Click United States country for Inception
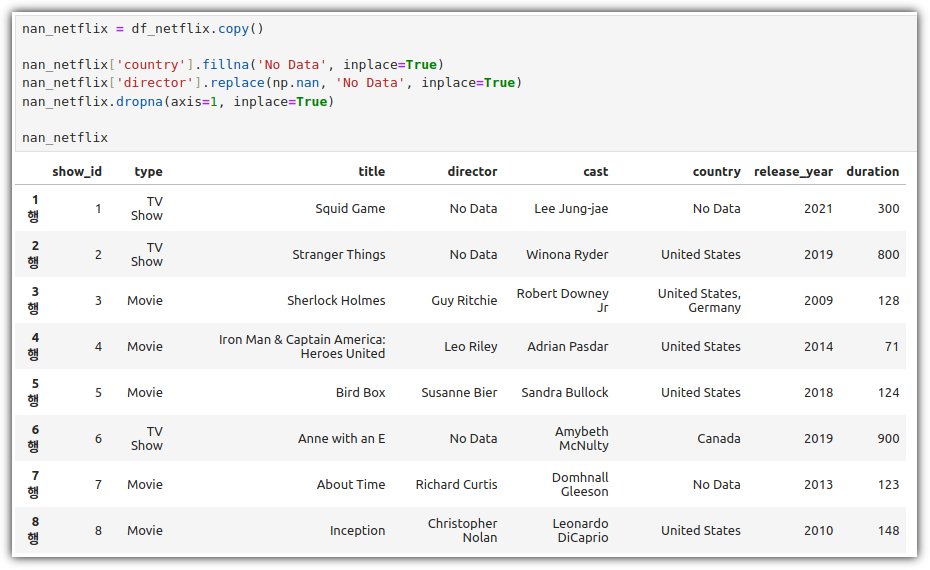Image resolution: width=930 pixels, height=570 pixels. click(701, 531)
